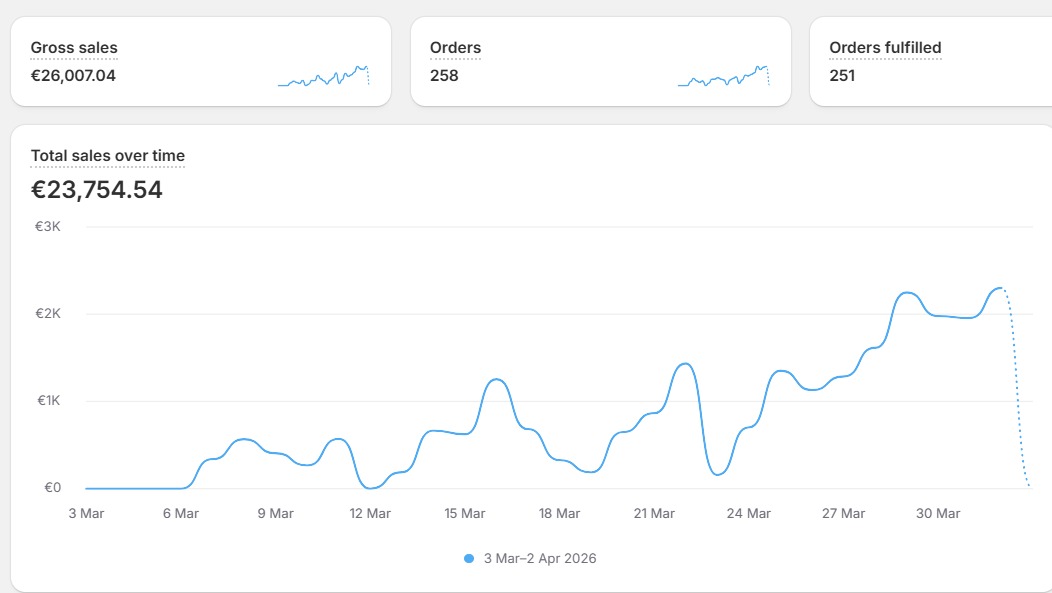The image size is (1052, 593).
Task: Open the Gross sales metric title
Action: (x=74, y=48)
